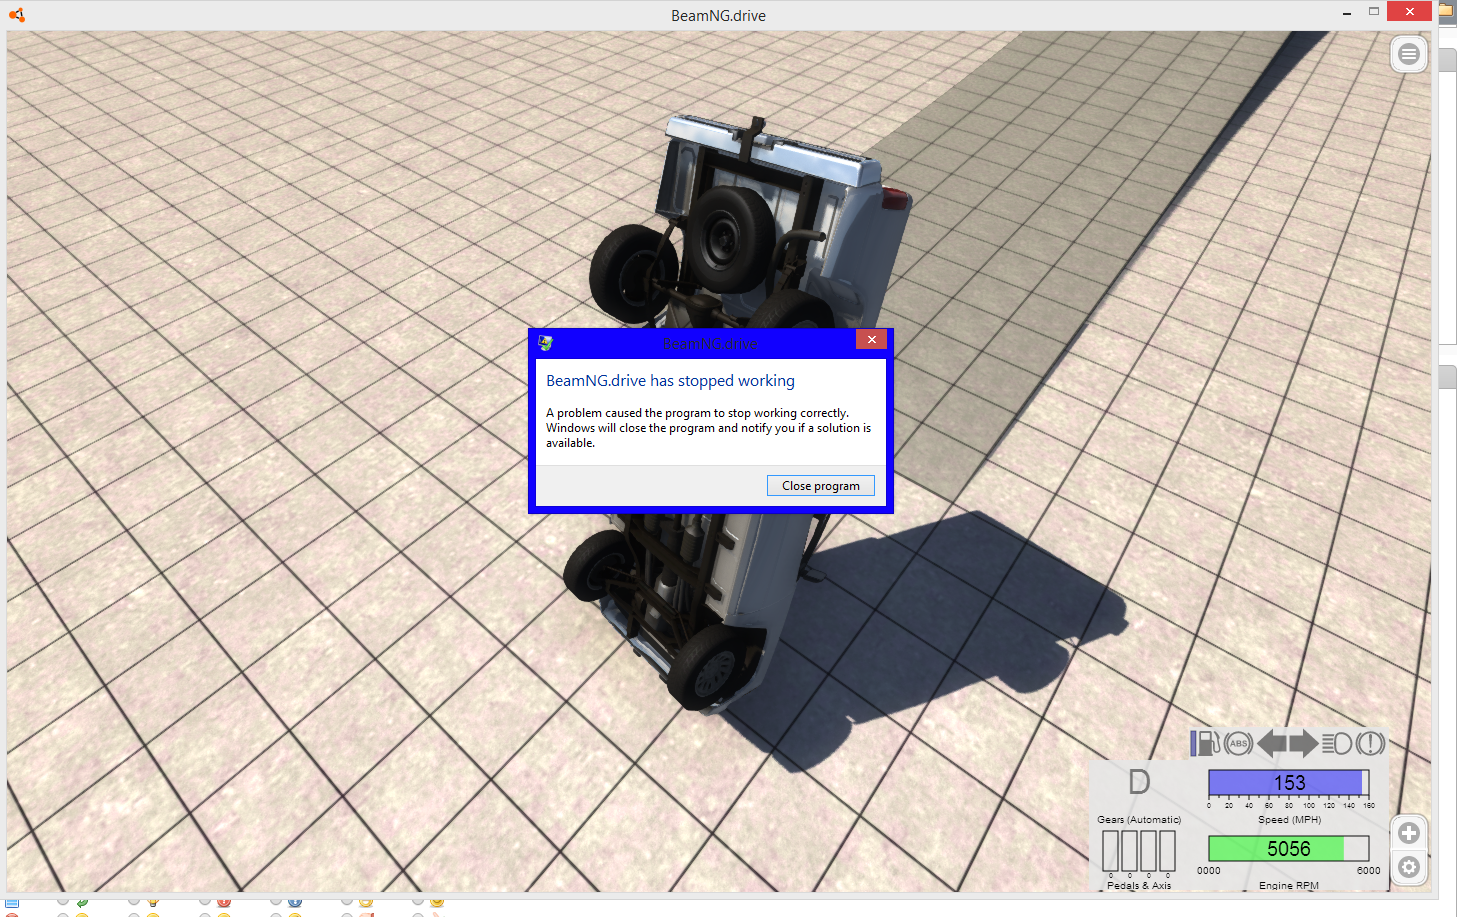Click the fourth pedal axis bar

pyautogui.click(x=1167, y=851)
